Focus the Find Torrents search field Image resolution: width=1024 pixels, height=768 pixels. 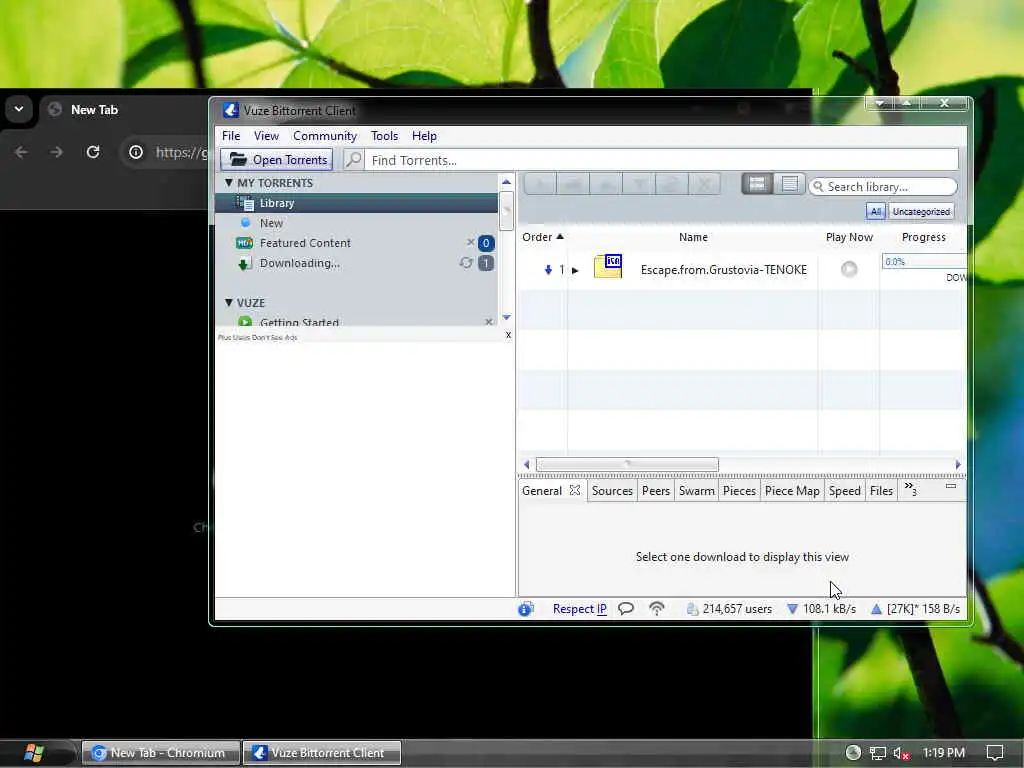point(661,160)
